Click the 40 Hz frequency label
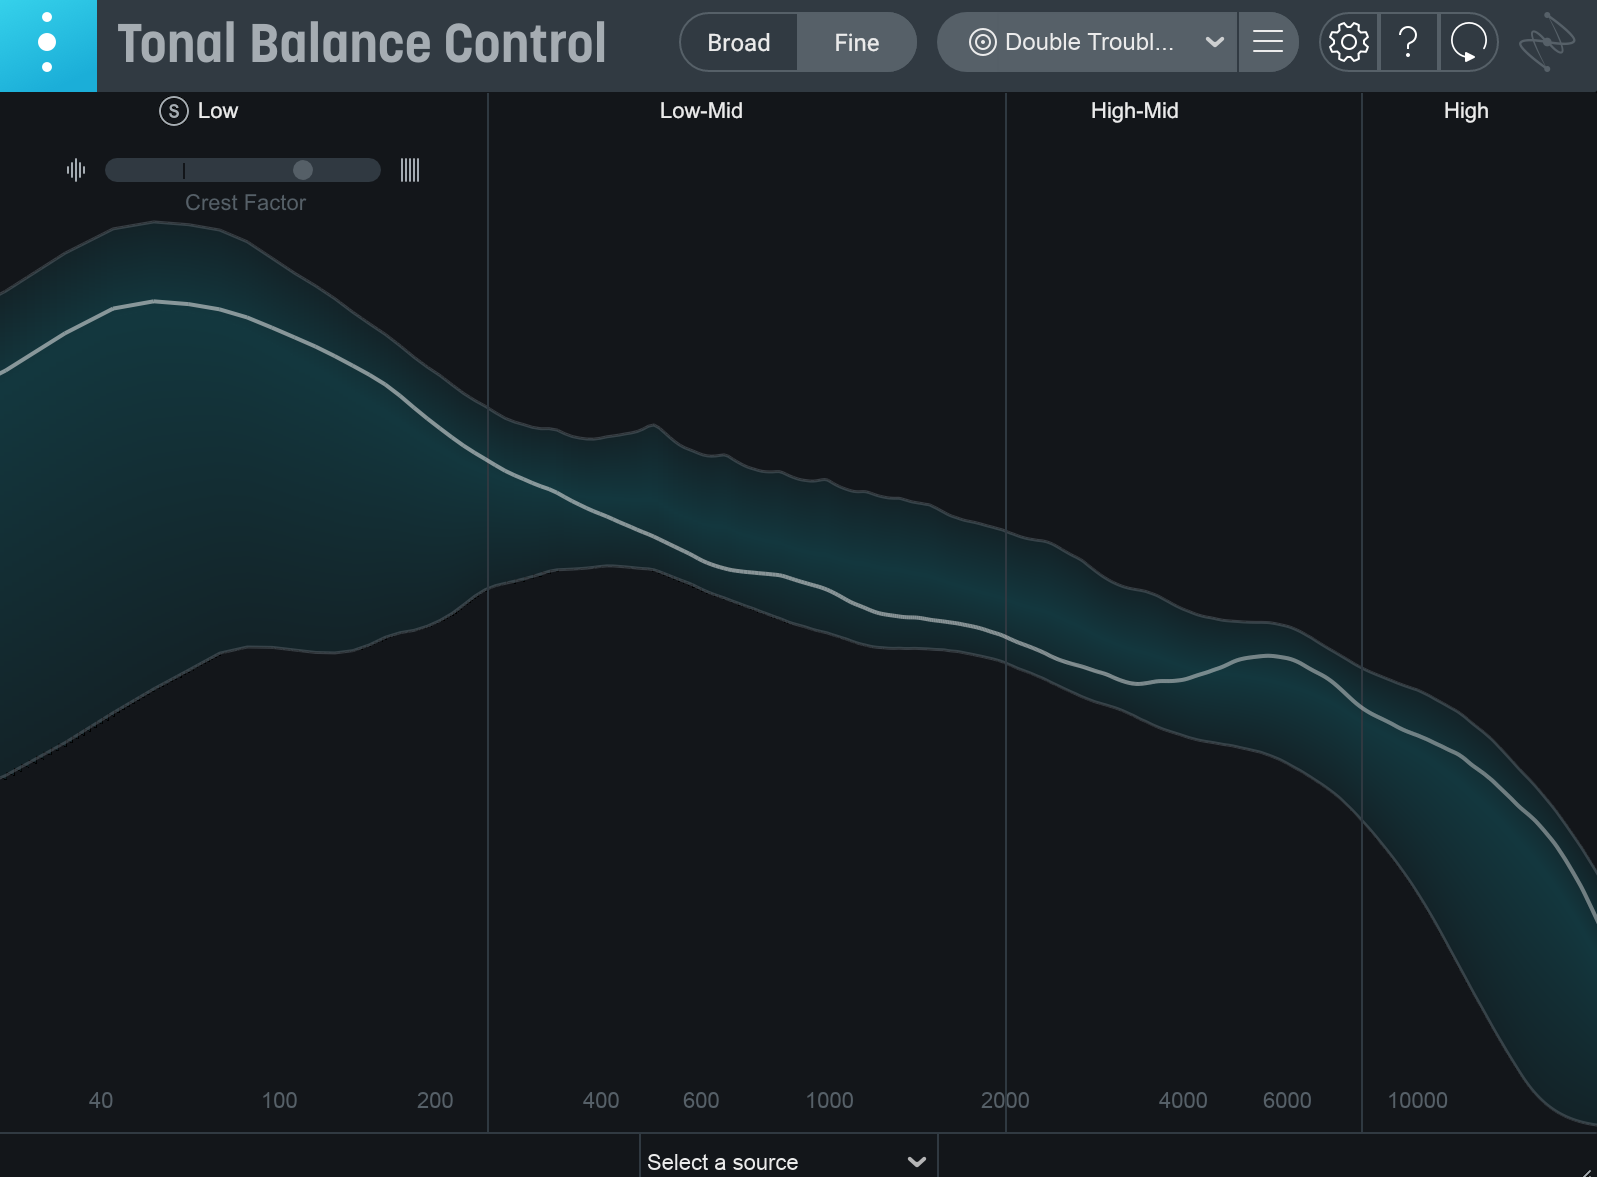This screenshot has width=1597, height=1177. [x=101, y=1101]
